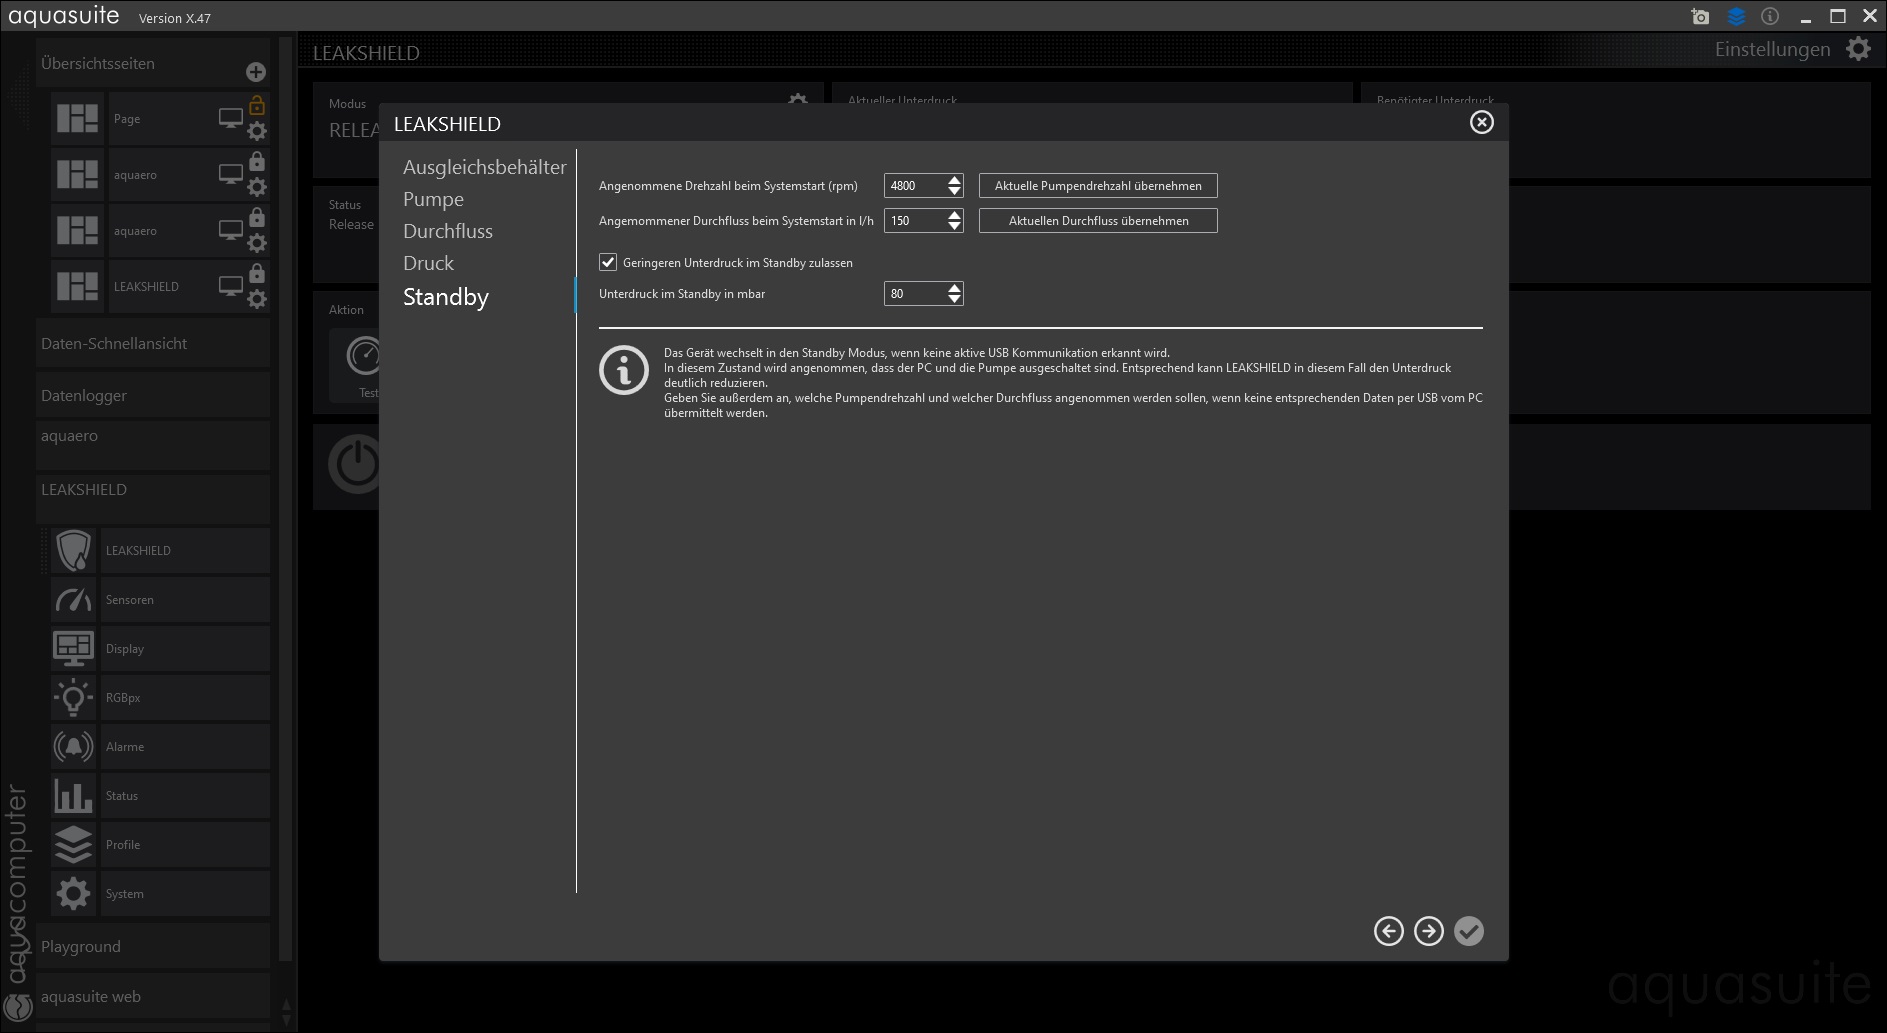Viewport: 1887px width, 1033px height.
Task: Confirm dialog with the checkmark icon
Action: pos(1469,931)
